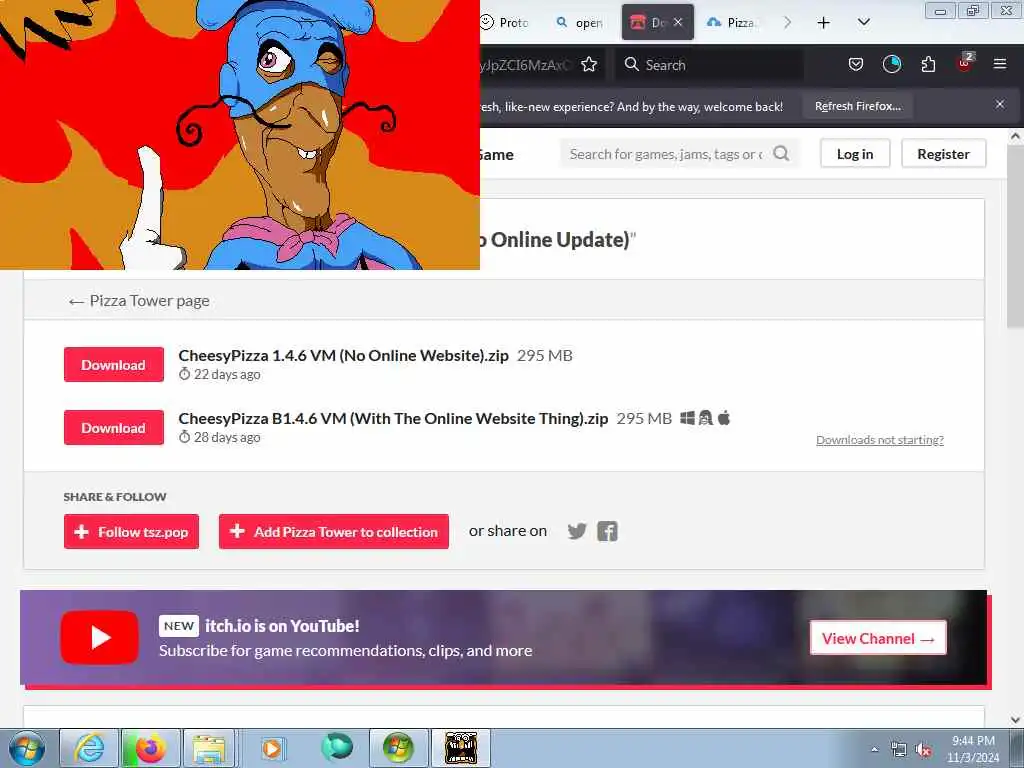Switch to the open search tab
Screen dimensions: 1024x768
579,23
